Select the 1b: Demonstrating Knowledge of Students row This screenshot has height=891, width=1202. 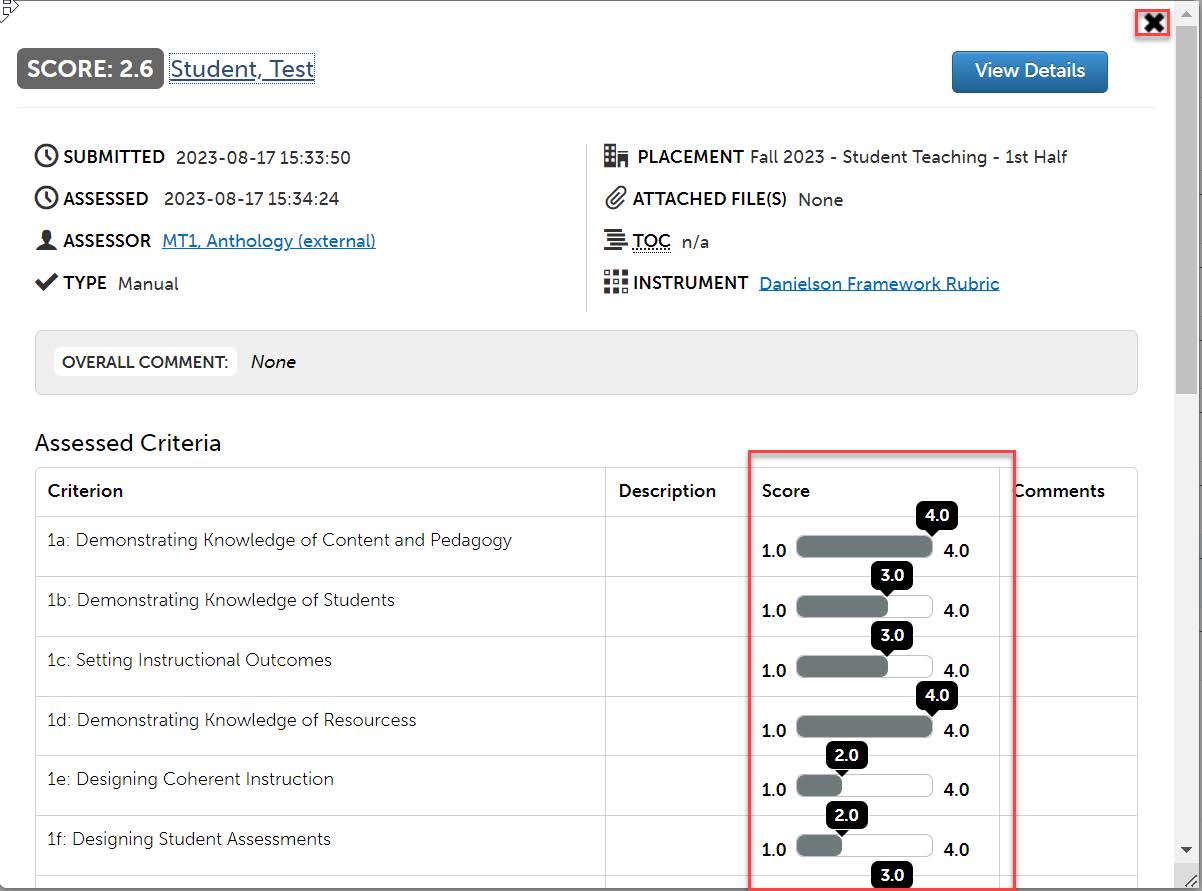point(586,606)
